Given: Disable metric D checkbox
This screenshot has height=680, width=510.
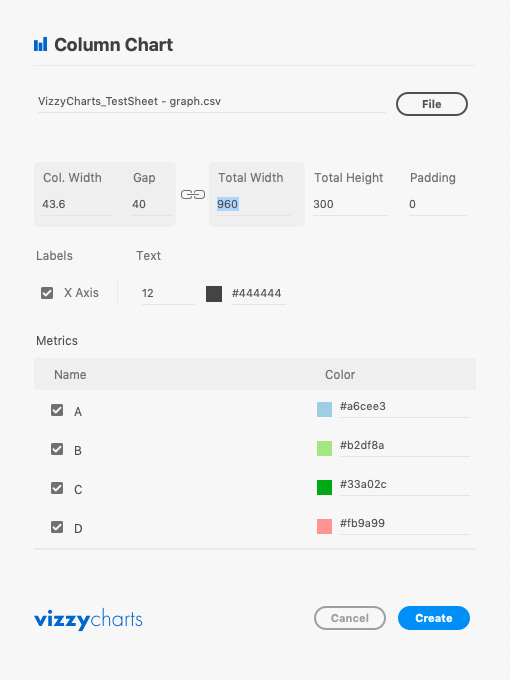Looking at the screenshot, I should [x=57, y=527].
